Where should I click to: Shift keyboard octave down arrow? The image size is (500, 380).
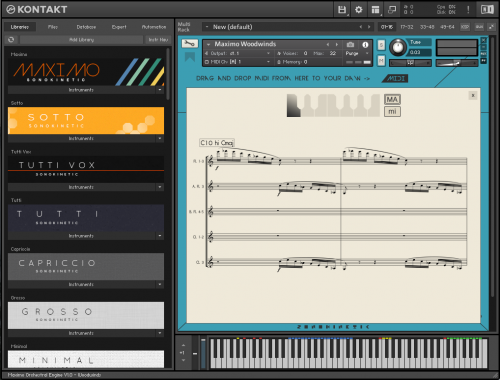coord(183,360)
